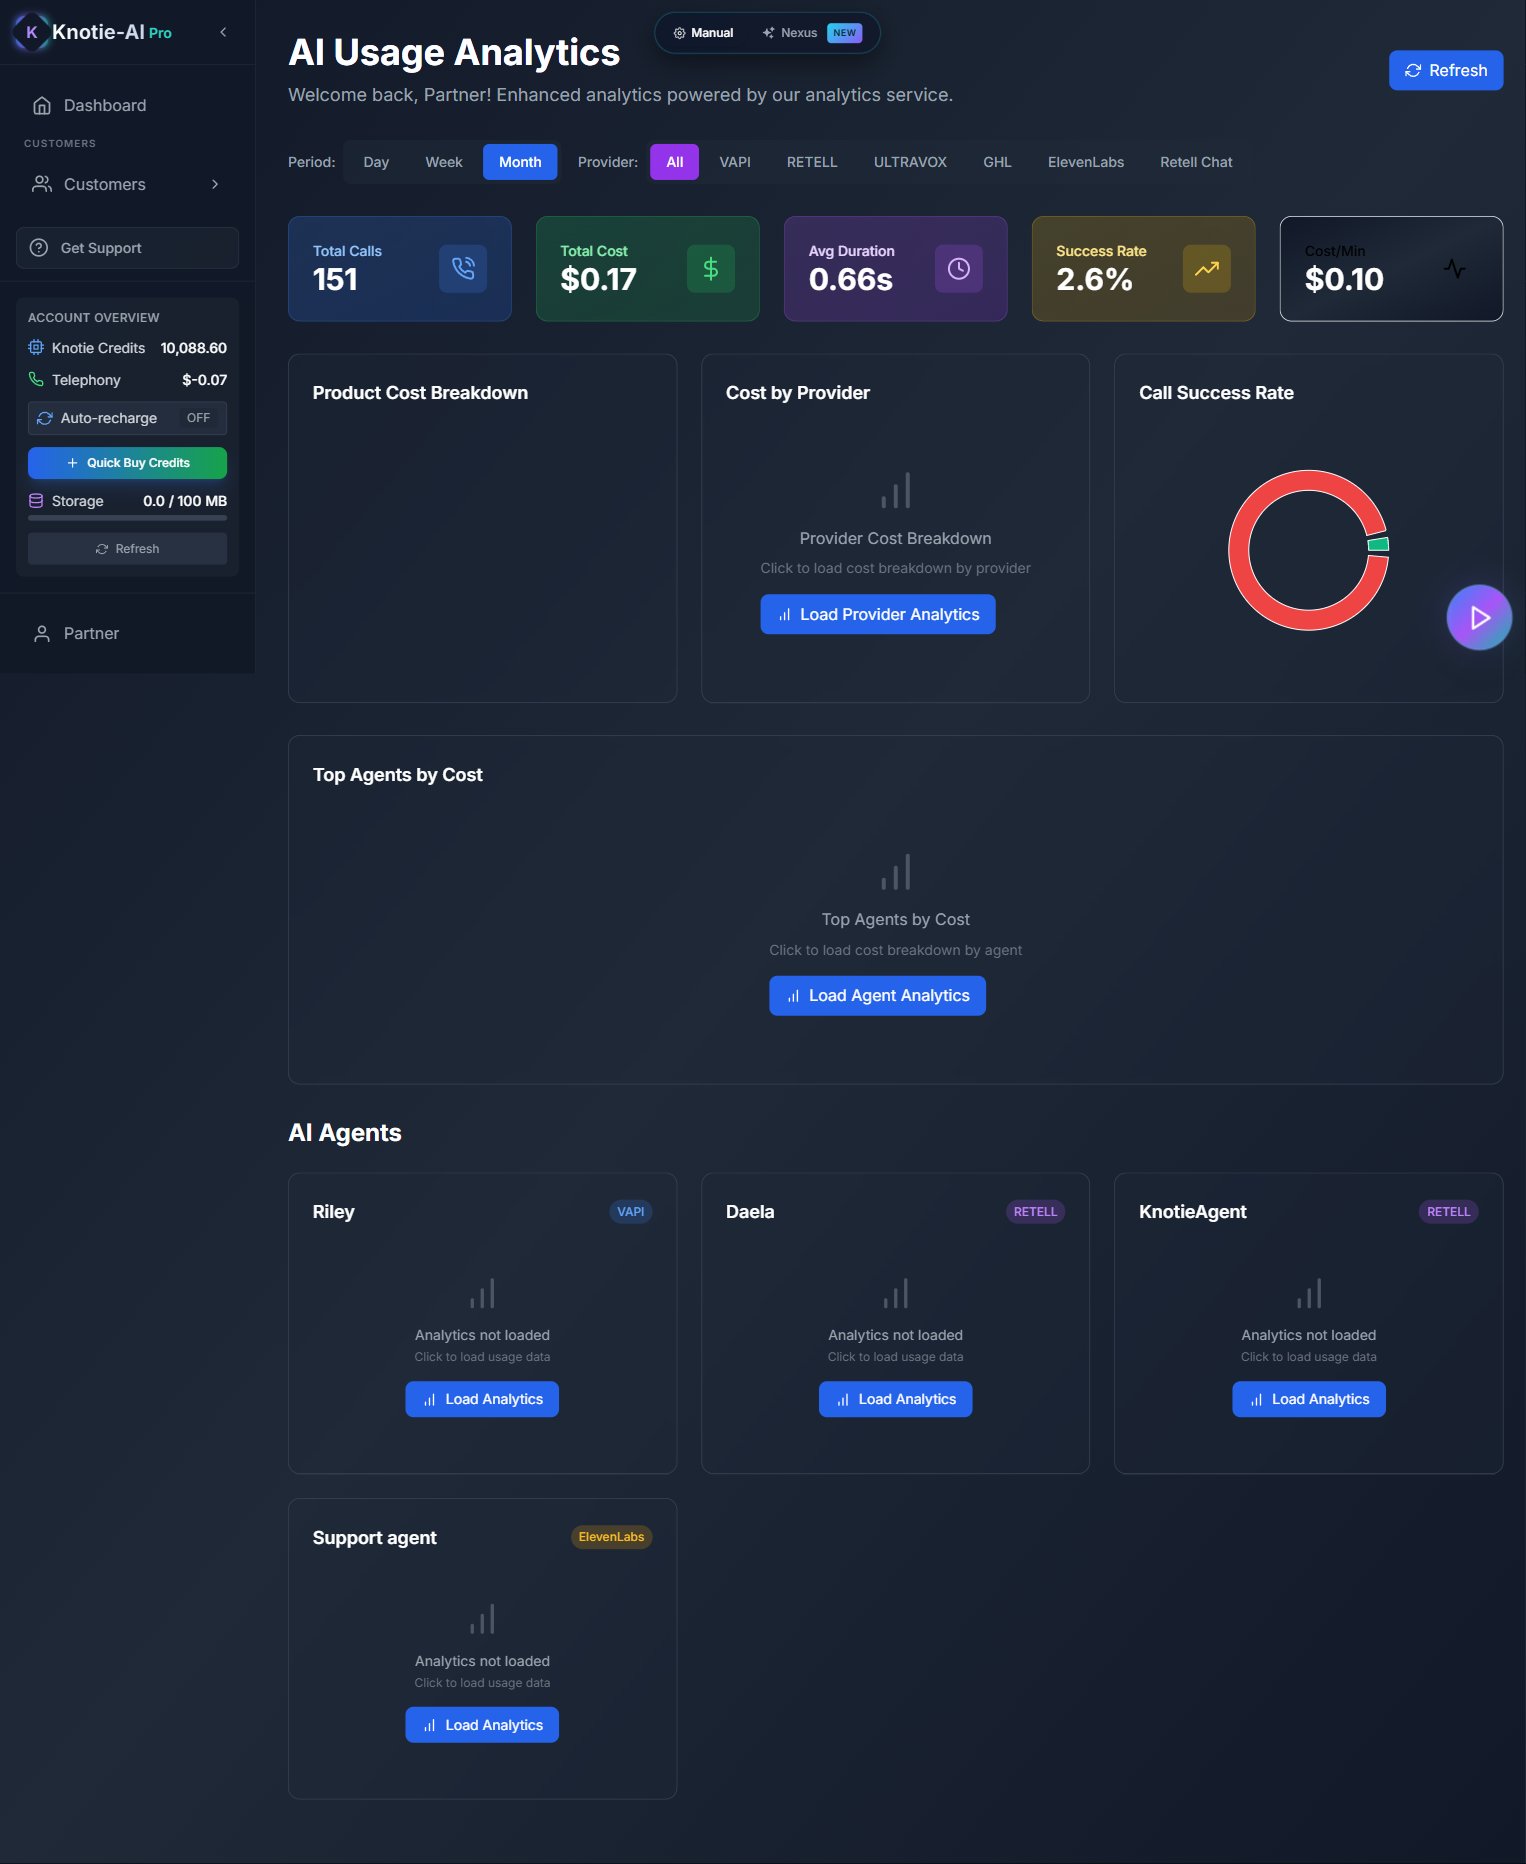Click the Auto-recharge cycle icon

click(45, 418)
